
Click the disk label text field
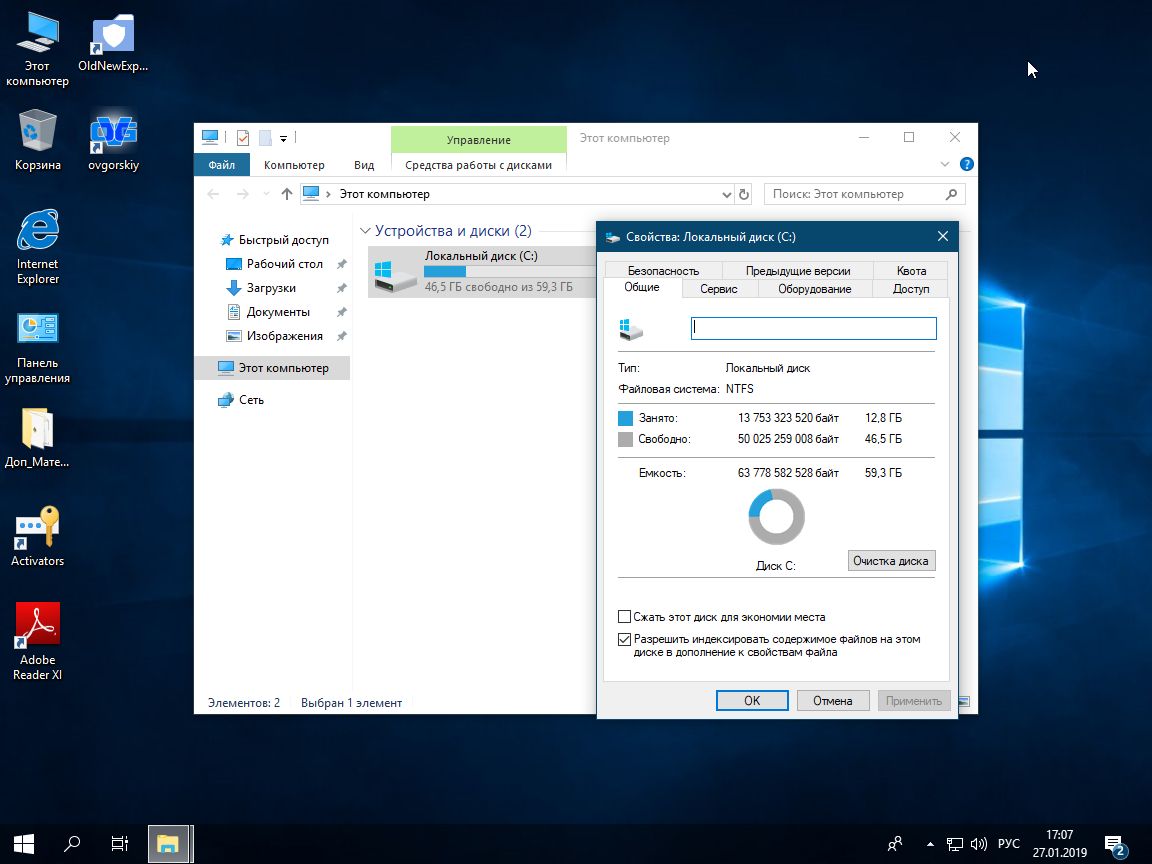pos(813,328)
